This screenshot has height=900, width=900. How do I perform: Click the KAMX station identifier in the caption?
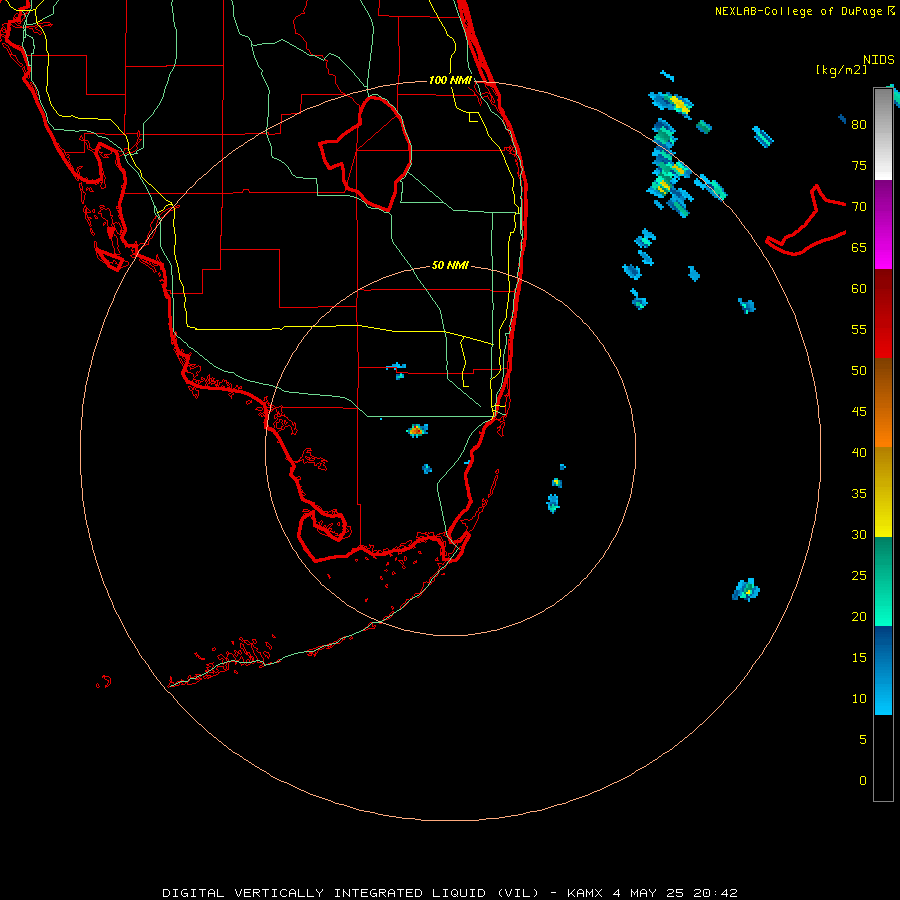[584, 893]
